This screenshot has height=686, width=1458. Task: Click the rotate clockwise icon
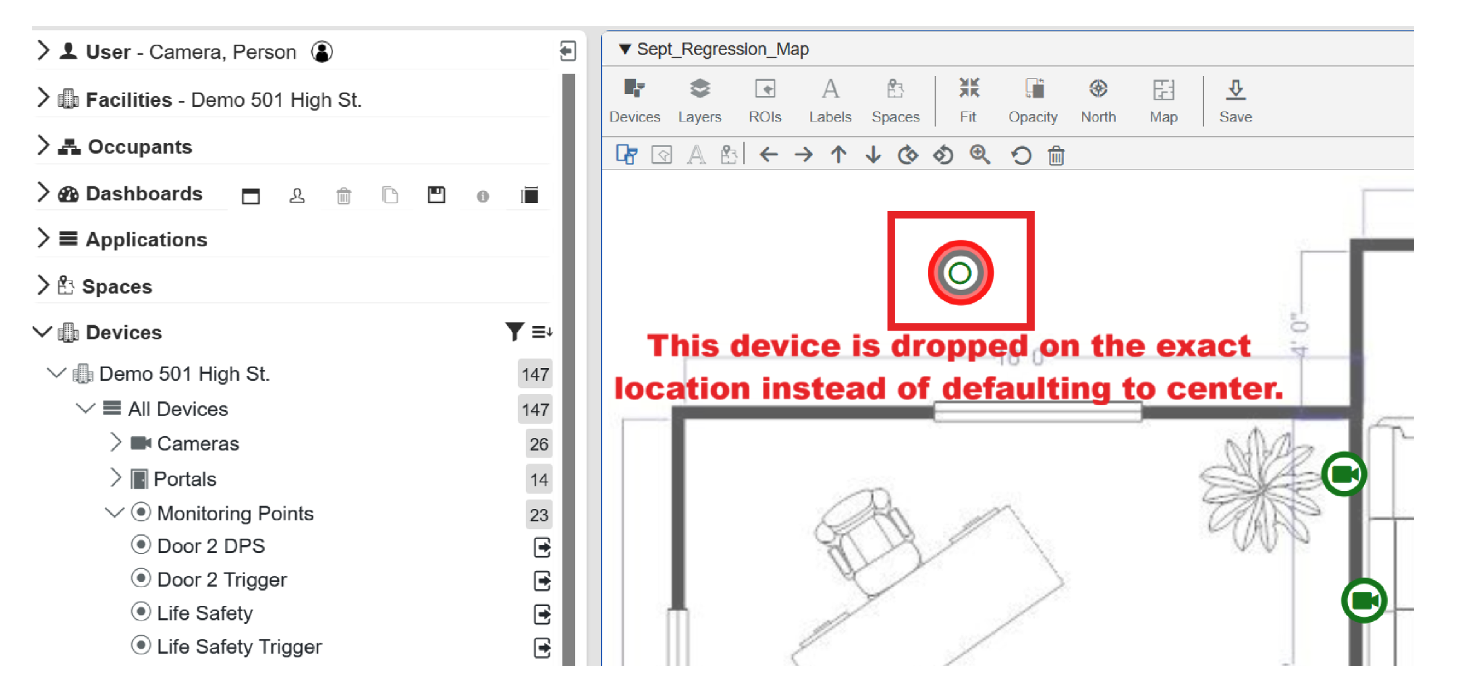(x=908, y=155)
